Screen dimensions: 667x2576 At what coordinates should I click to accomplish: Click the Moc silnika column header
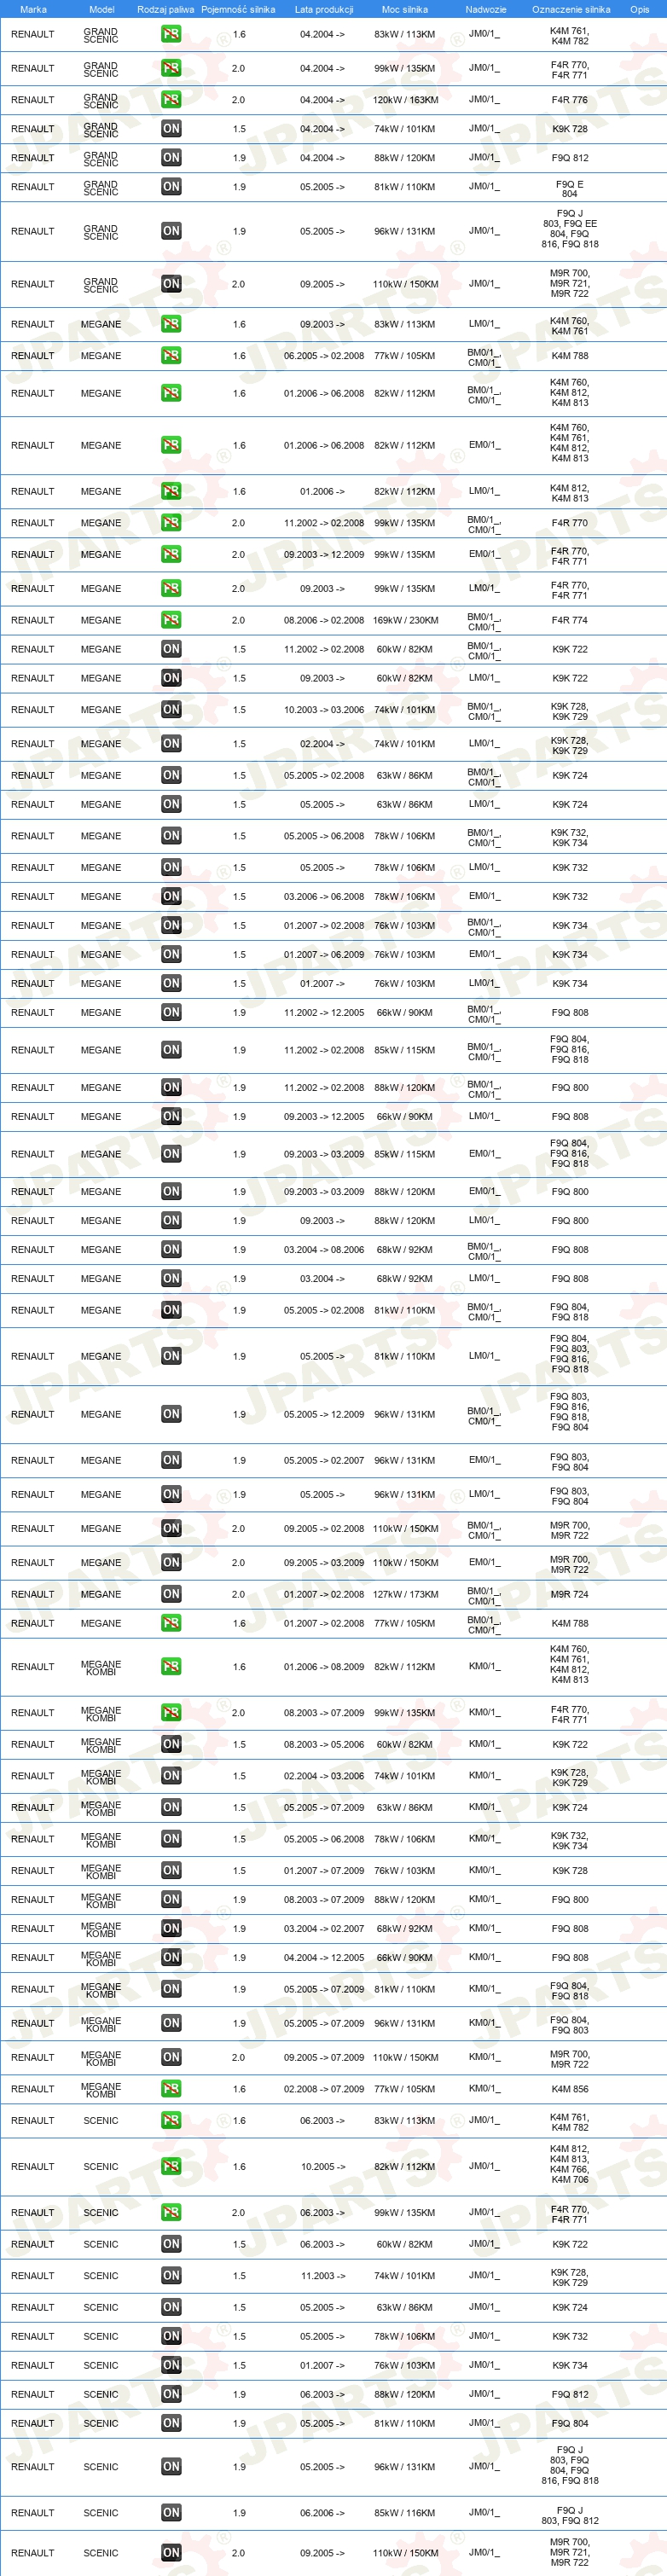(x=405, y=9)
